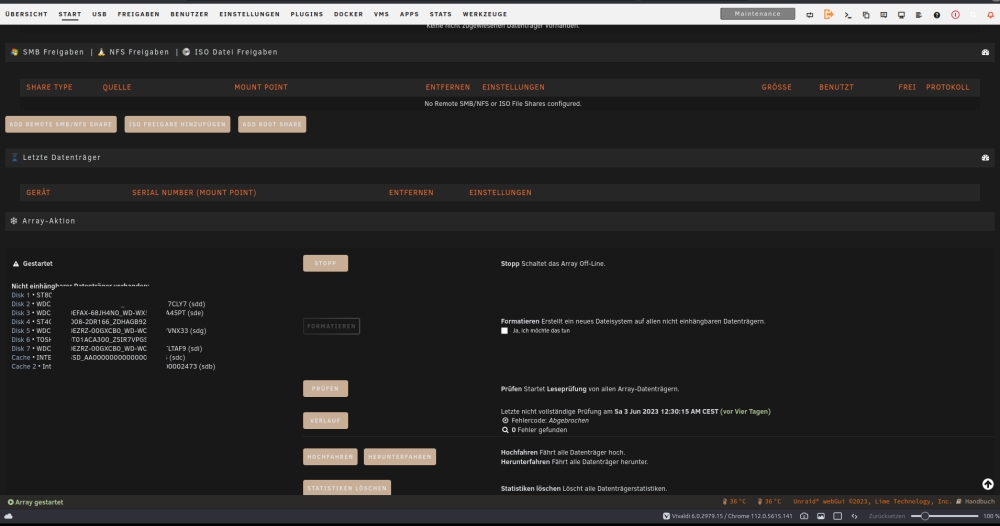The image size is (1000, 526).
Task: Click the help question mark icon
Action: click(937, 15)
